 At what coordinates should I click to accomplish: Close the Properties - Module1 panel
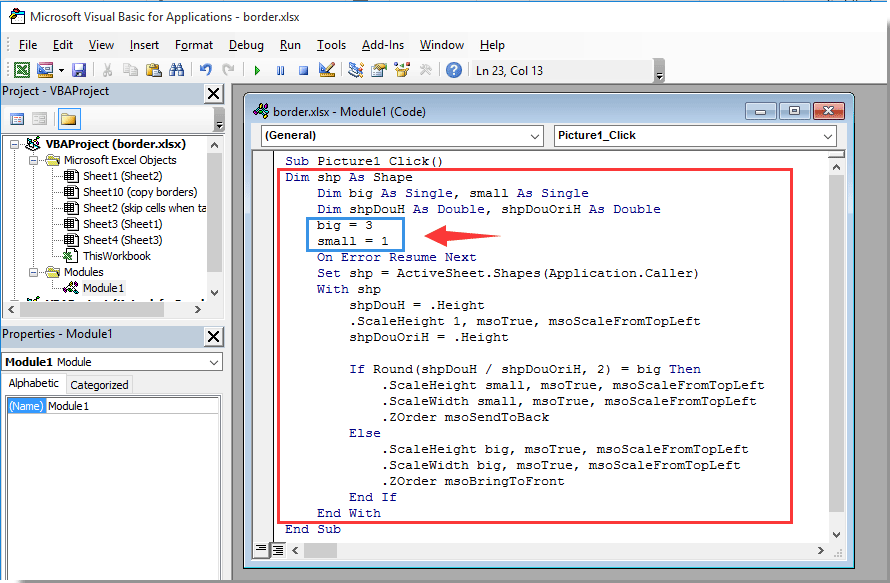click(213, 336)
